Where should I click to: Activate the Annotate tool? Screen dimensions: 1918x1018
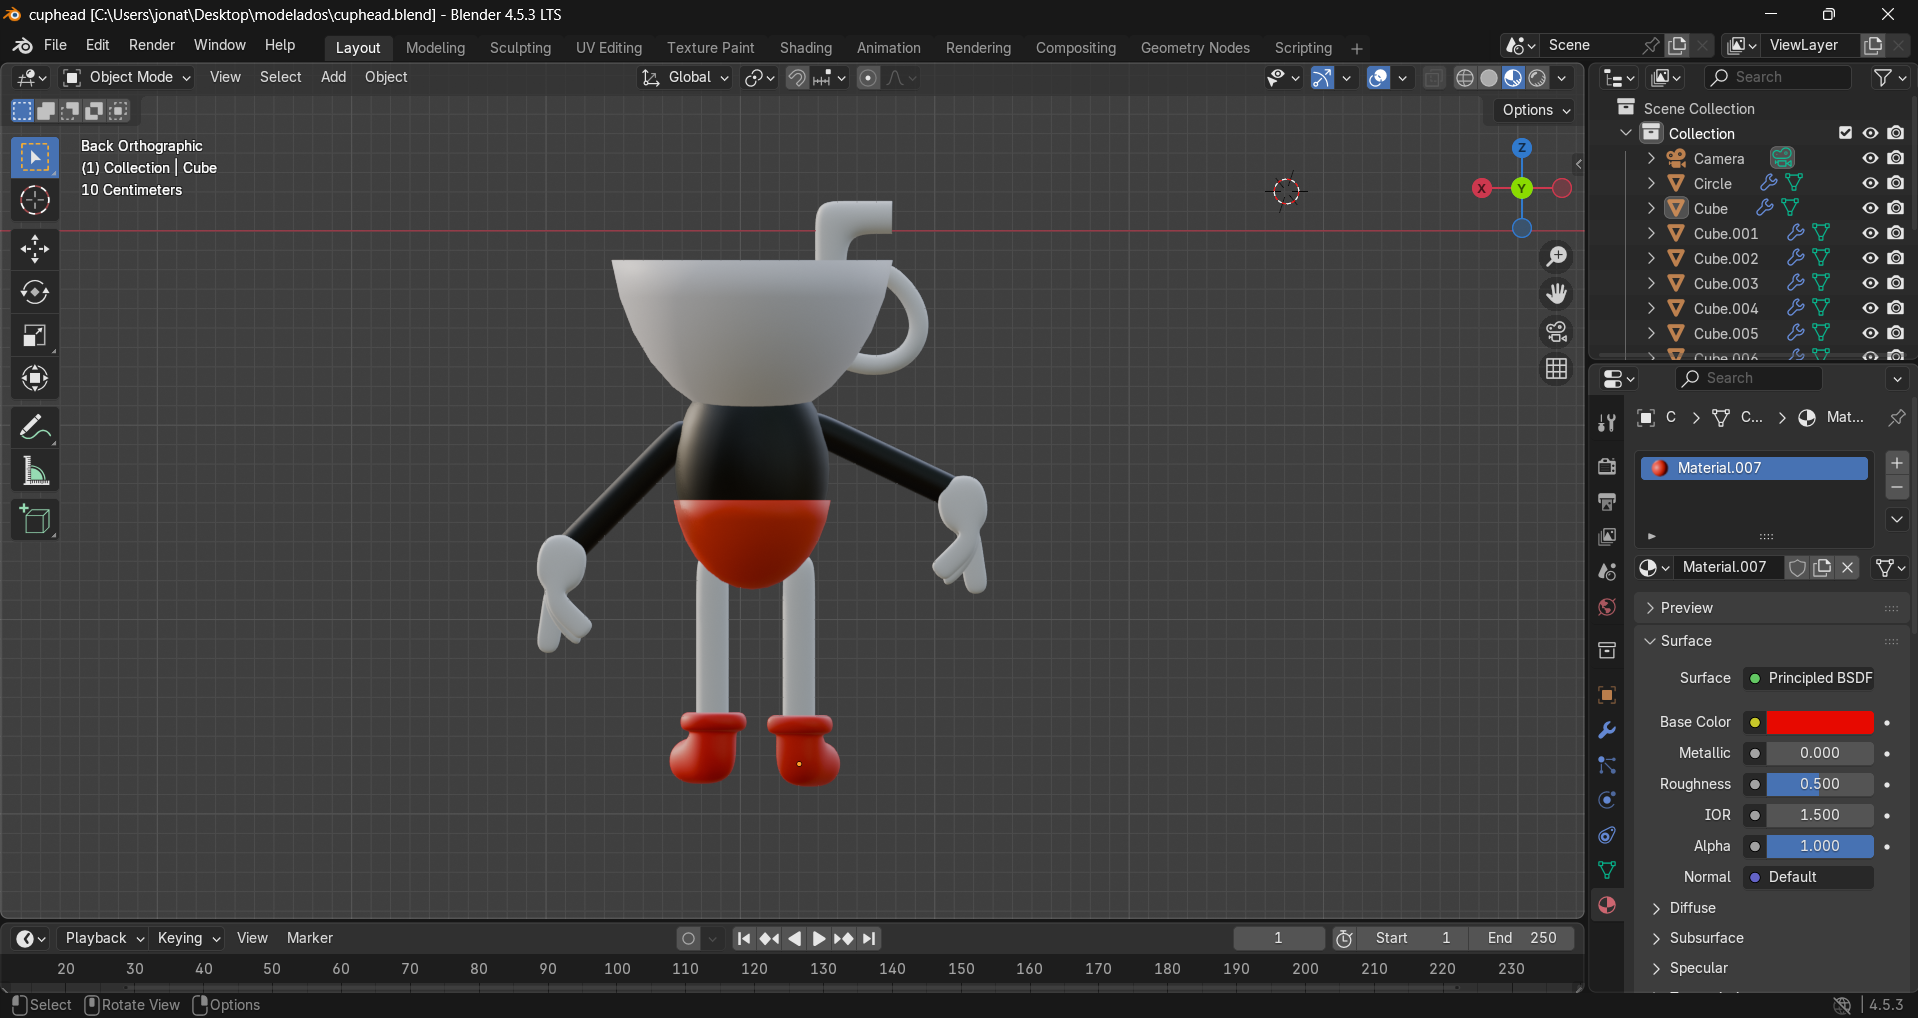tap(35, 427)
